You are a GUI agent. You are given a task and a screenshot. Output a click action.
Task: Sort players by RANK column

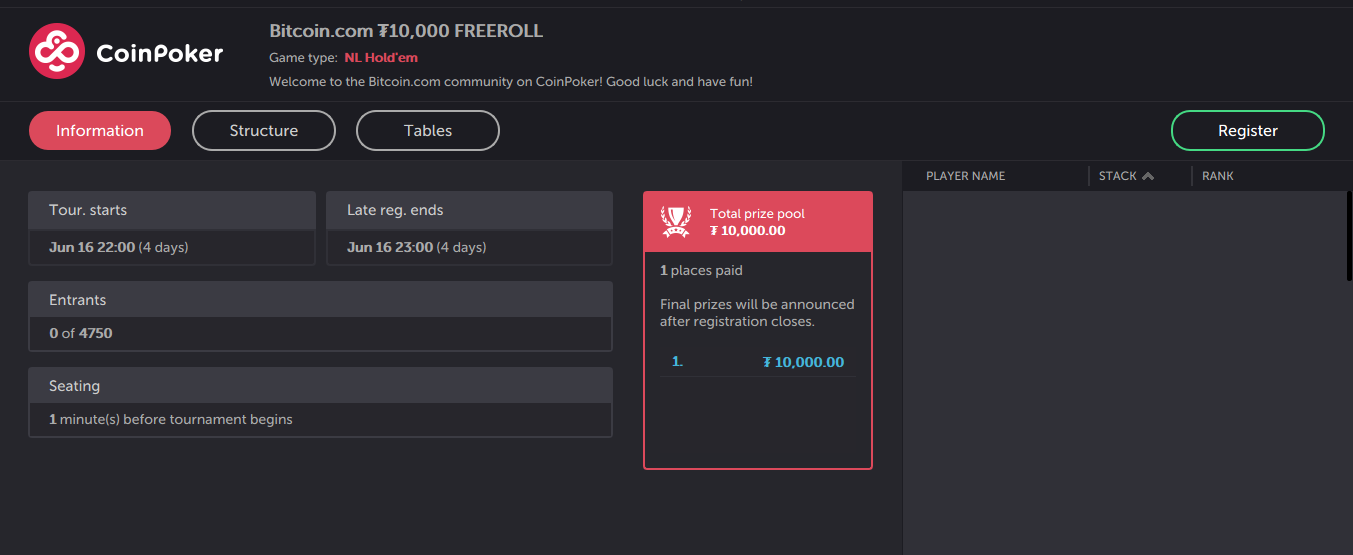click(x=1218, y=176)
